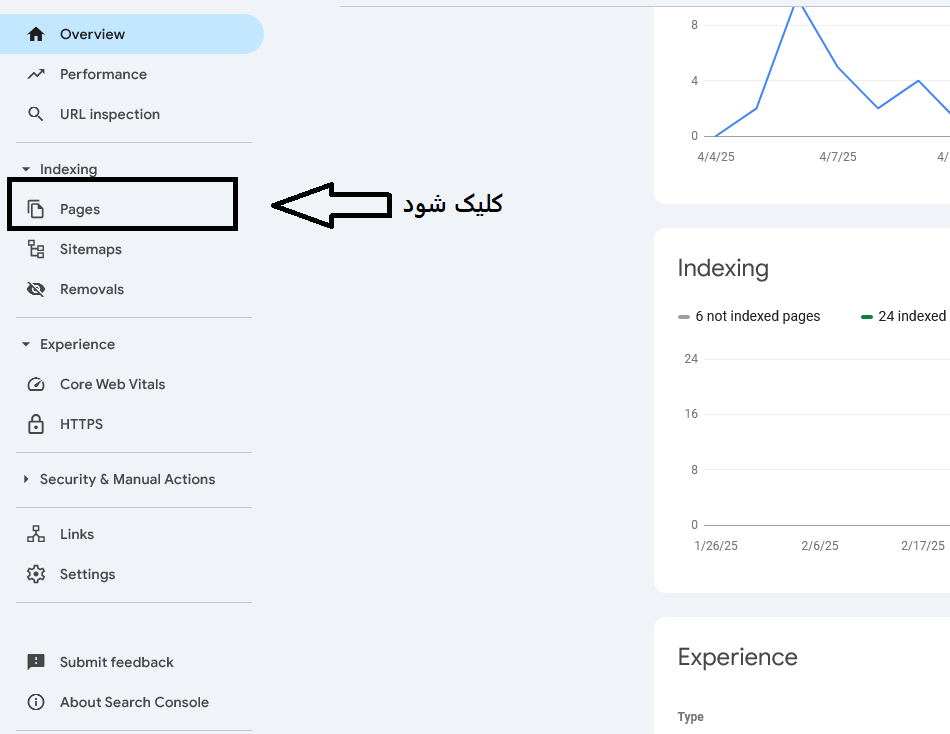Open About Search Console link
The width and height of the screenshot is (950, 734).
point(134,702)
